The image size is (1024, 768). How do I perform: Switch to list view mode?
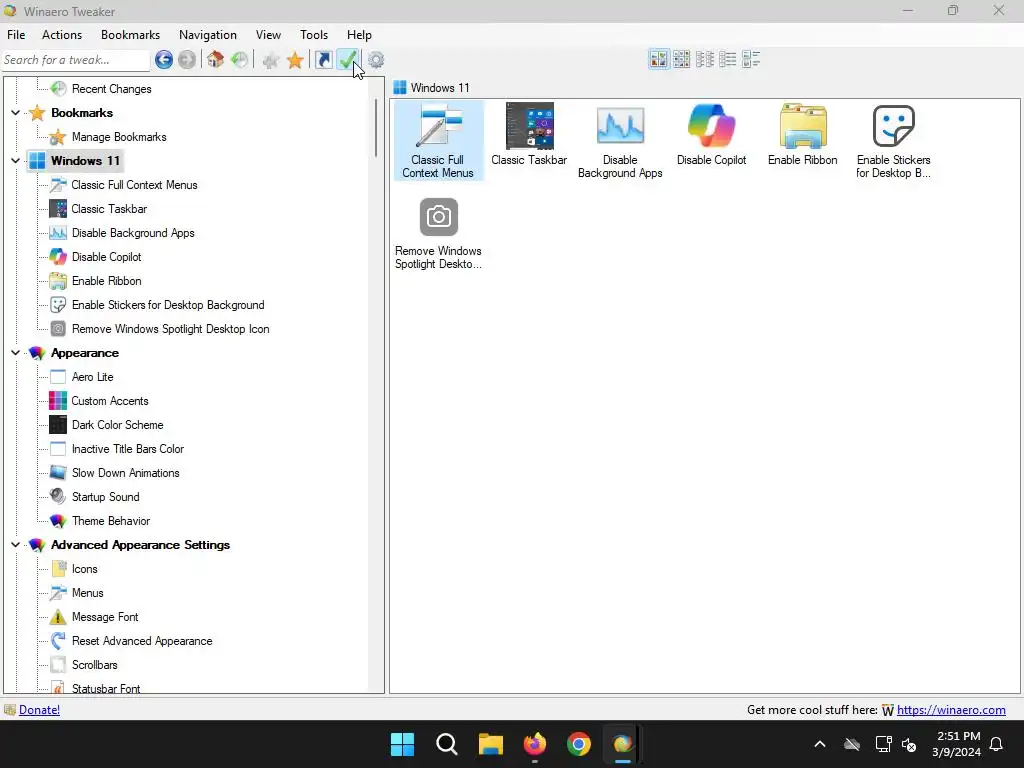pyautogui.click(x=728, y=59)
